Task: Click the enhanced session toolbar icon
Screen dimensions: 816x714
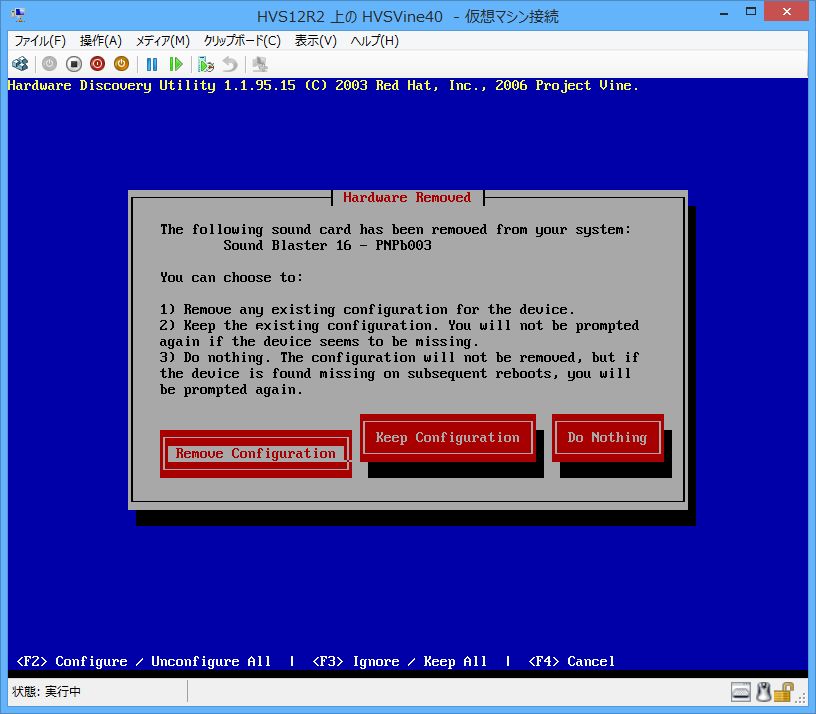Action: click(x=260, y=64)
